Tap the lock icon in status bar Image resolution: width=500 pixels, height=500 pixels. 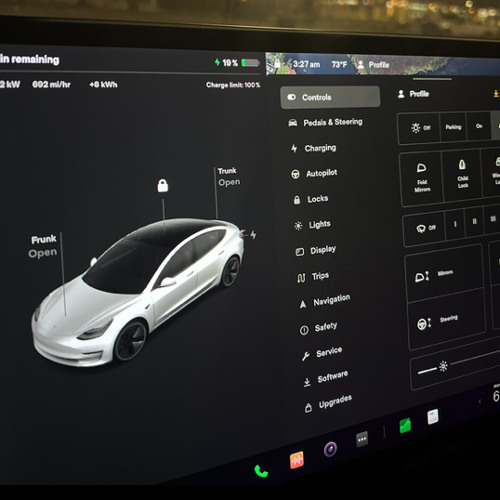click(277, 63)
